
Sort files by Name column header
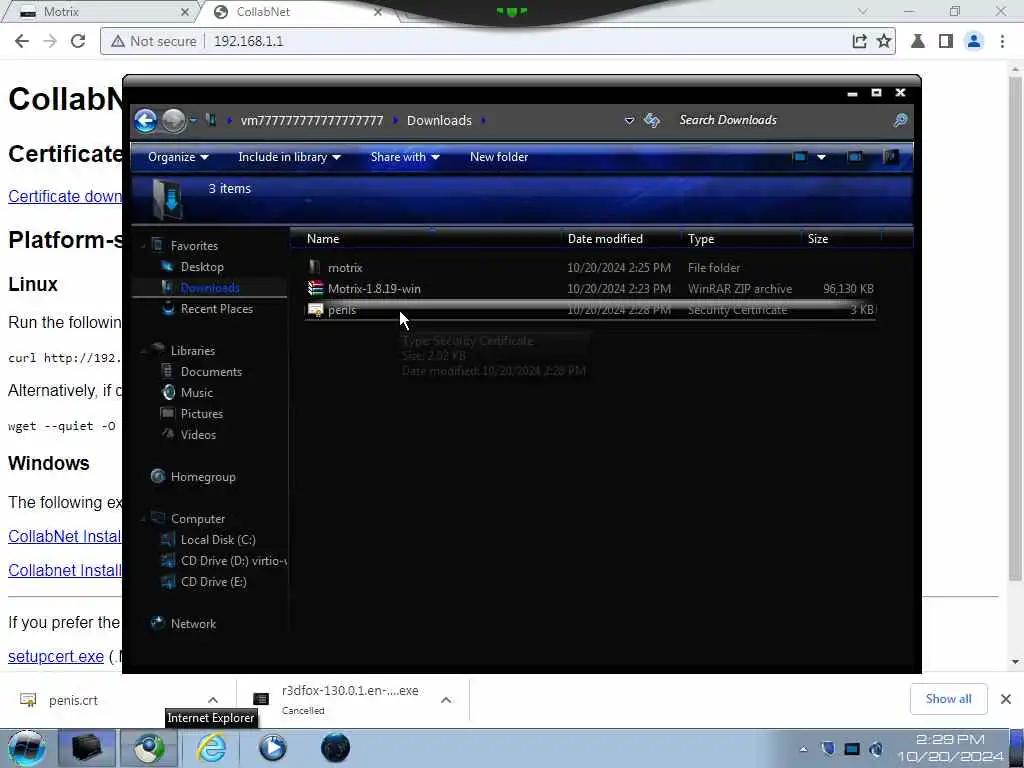[x=323, y=238]
